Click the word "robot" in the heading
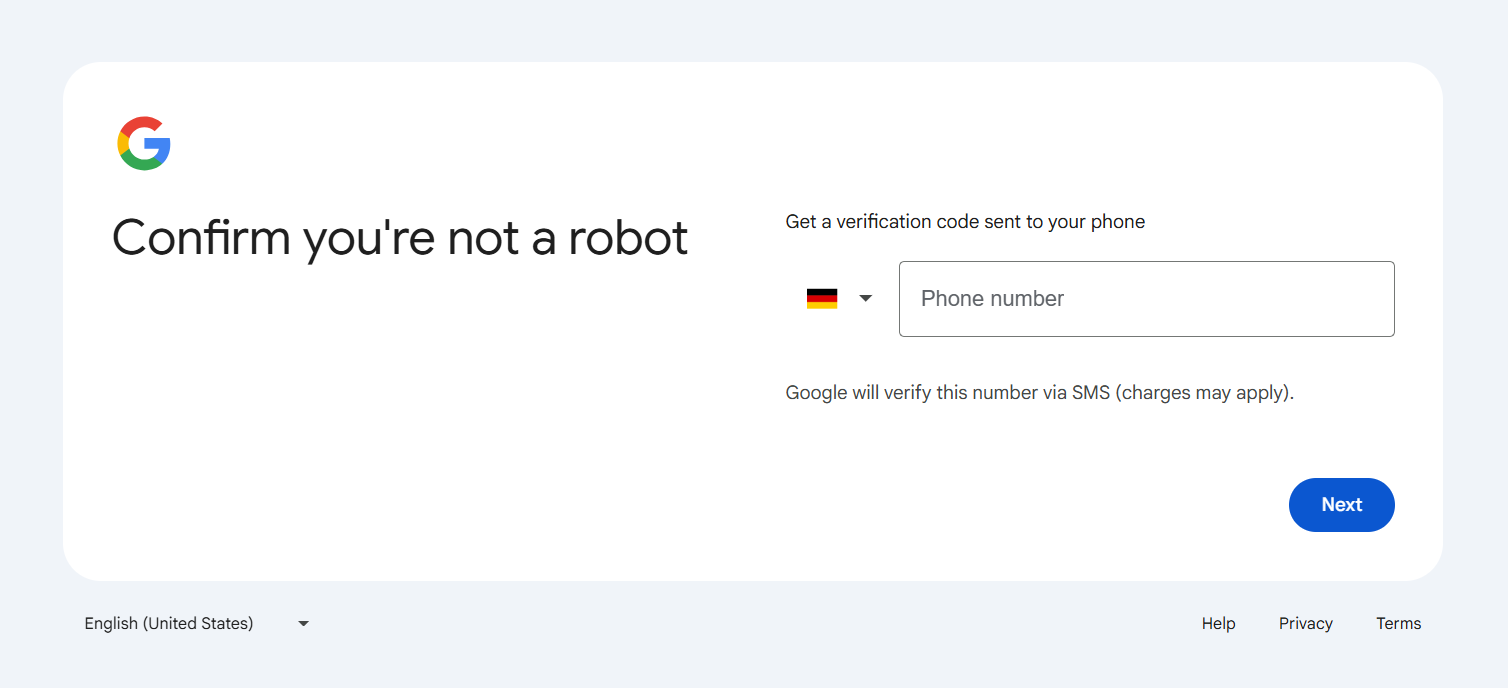 (628, 238)
